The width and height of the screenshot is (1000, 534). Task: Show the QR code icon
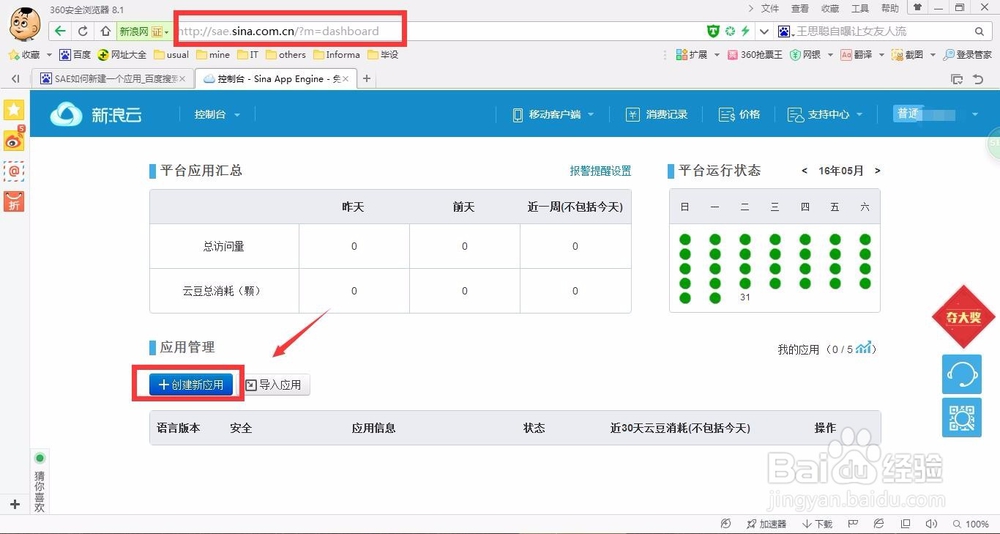[962, 418]
